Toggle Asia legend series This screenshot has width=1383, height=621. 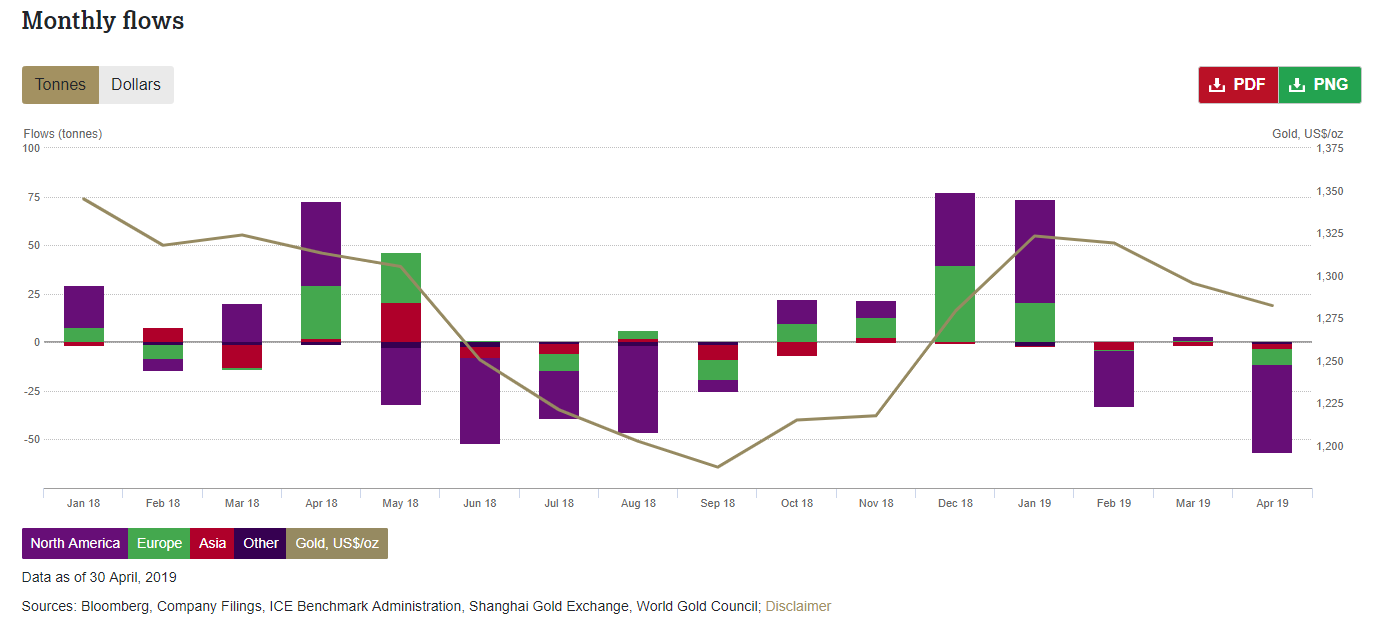coord(212,543)
